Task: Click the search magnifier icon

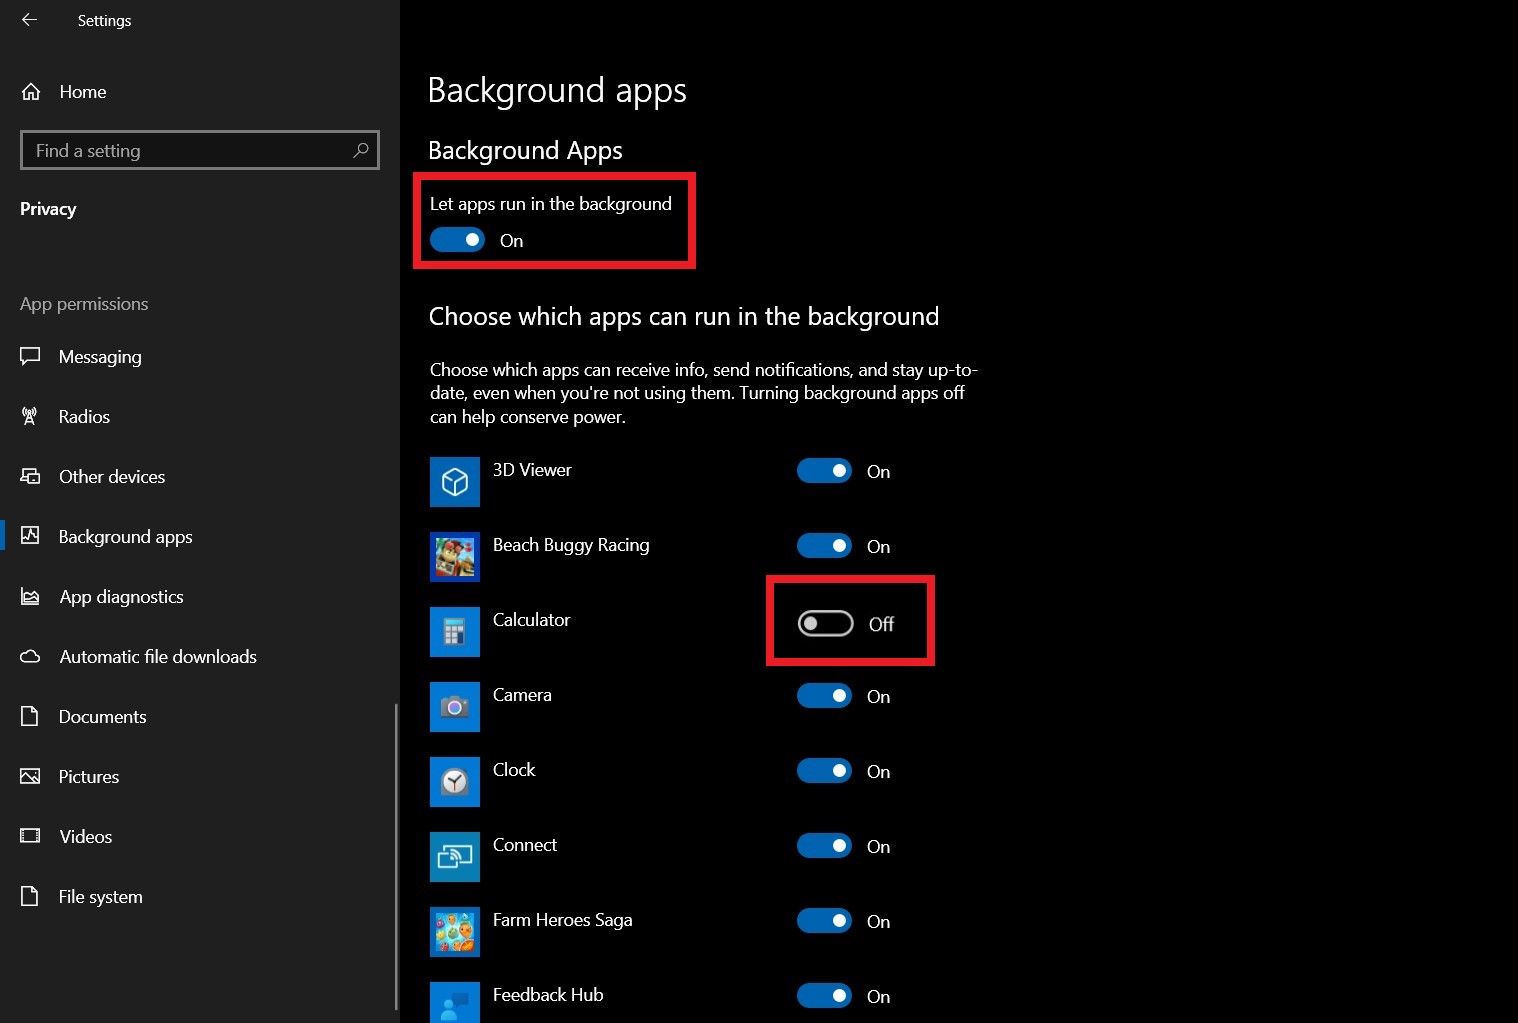Action: point(361,150)
